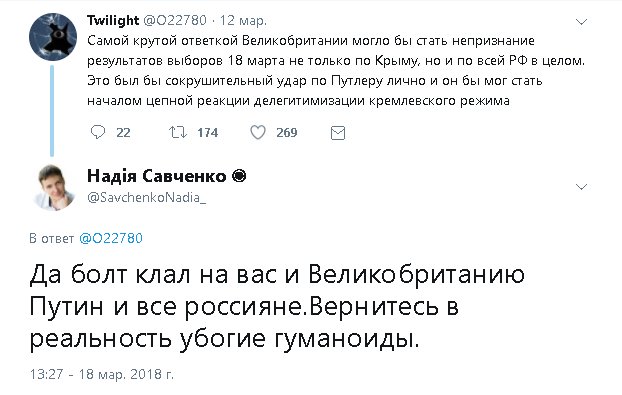This screenshot has width=622, height=395.
Task: Click the Надія Савченко display name
Action: click(157, 176)
